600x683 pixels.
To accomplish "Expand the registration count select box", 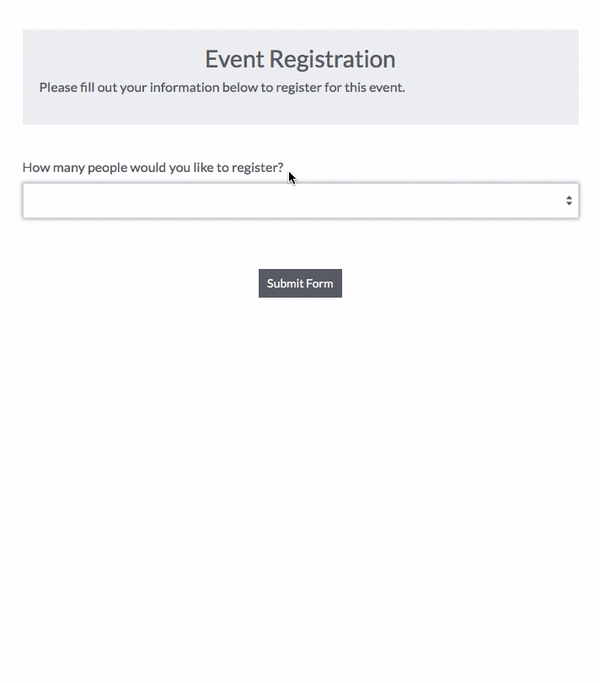I will click(x=300, y=200).
